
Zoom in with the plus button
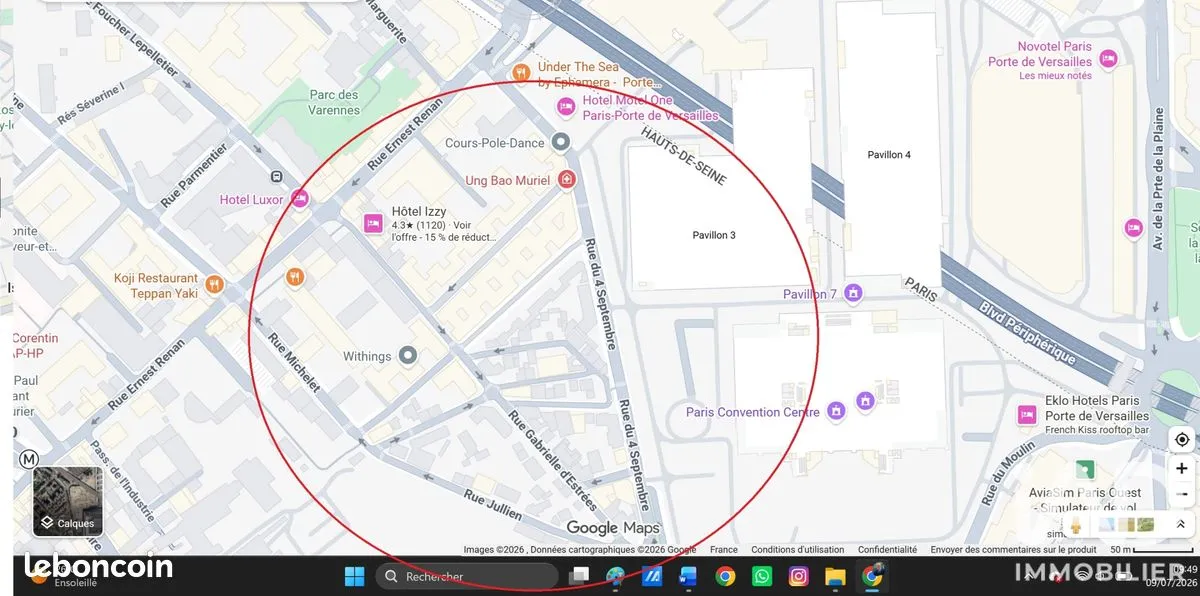1182,468
